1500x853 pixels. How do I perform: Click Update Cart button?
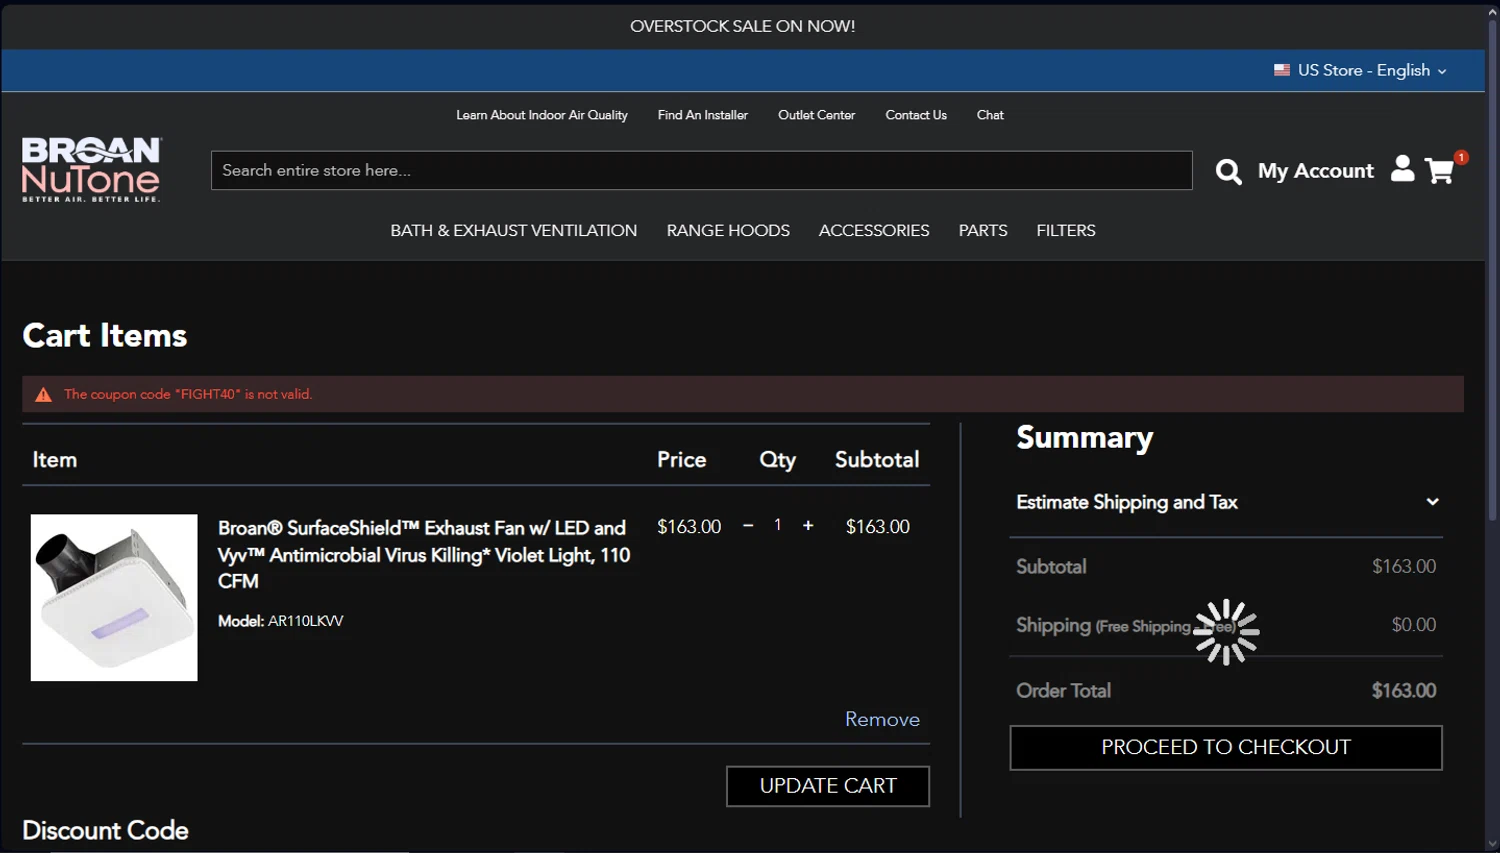tap(828, 786)
